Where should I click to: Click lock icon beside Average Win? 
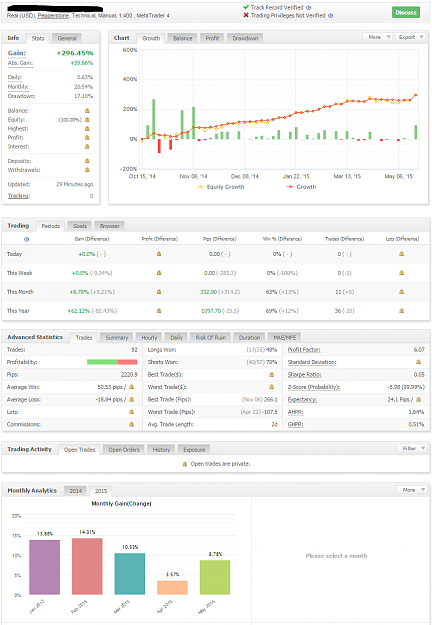pos(132,387)
